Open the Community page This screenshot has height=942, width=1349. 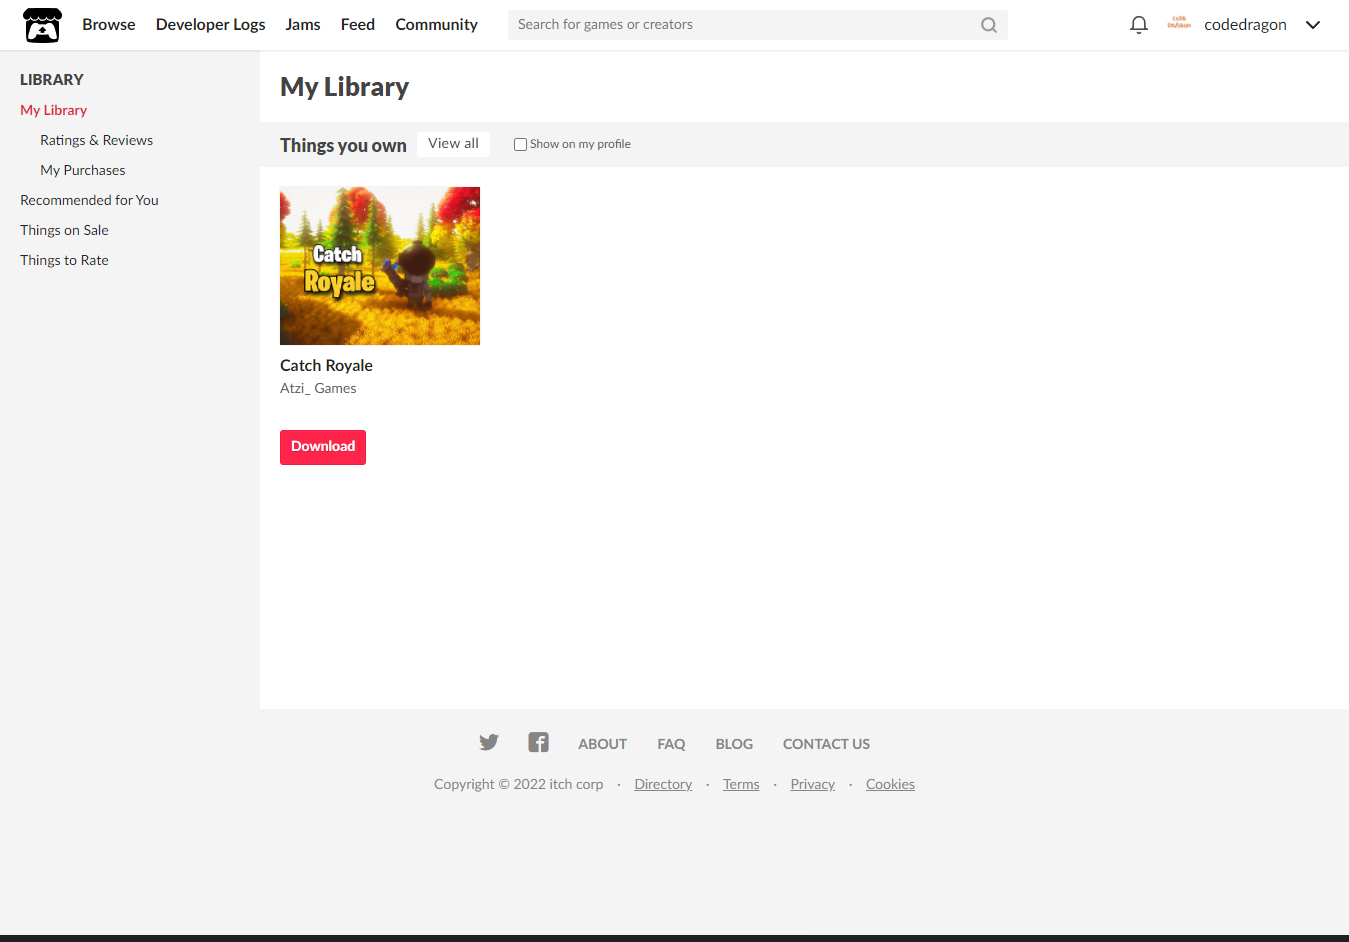pos(436,24)
